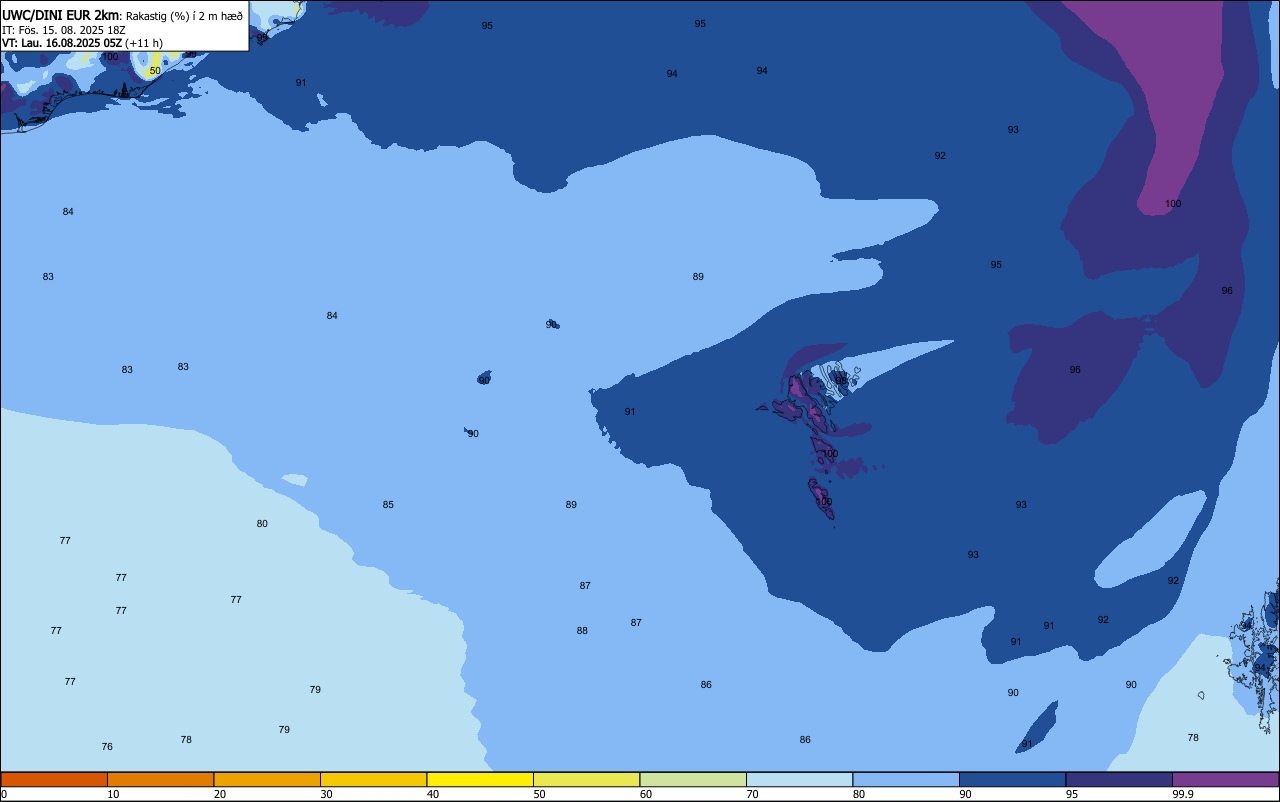Click the '76' humidity value on the map
The image size is (1280, 802).
coord(107,747)
